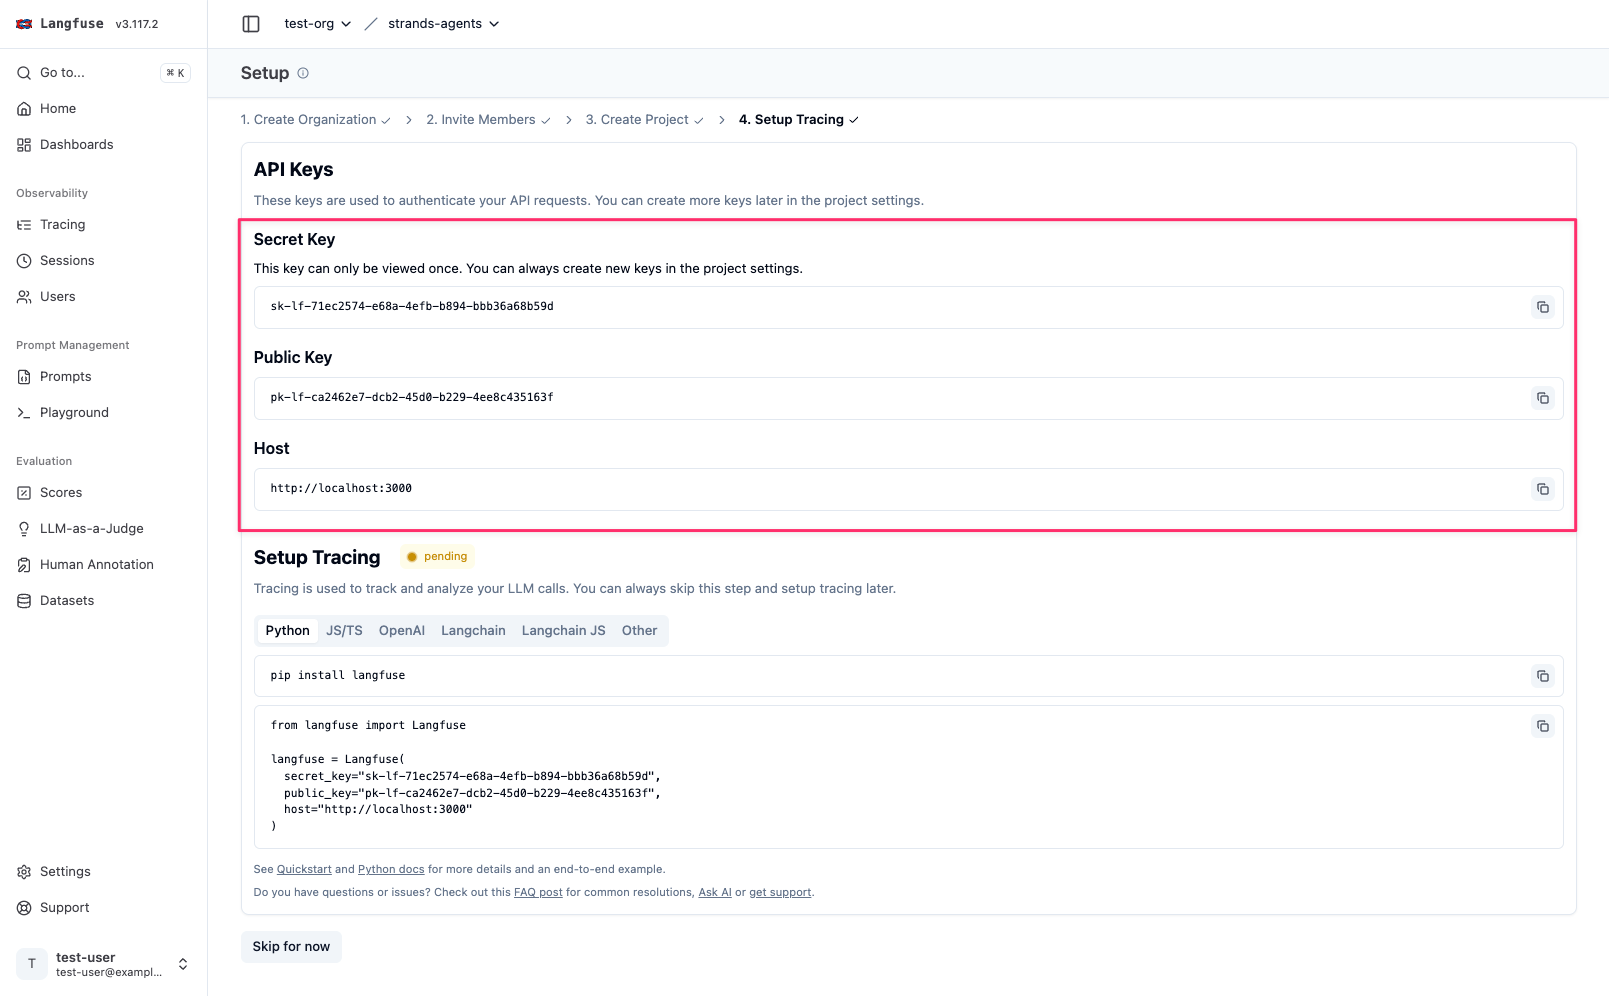Switch to the OpenAI tab
The height and width of the screenshot is (996, 1609).
coord(401,631)
